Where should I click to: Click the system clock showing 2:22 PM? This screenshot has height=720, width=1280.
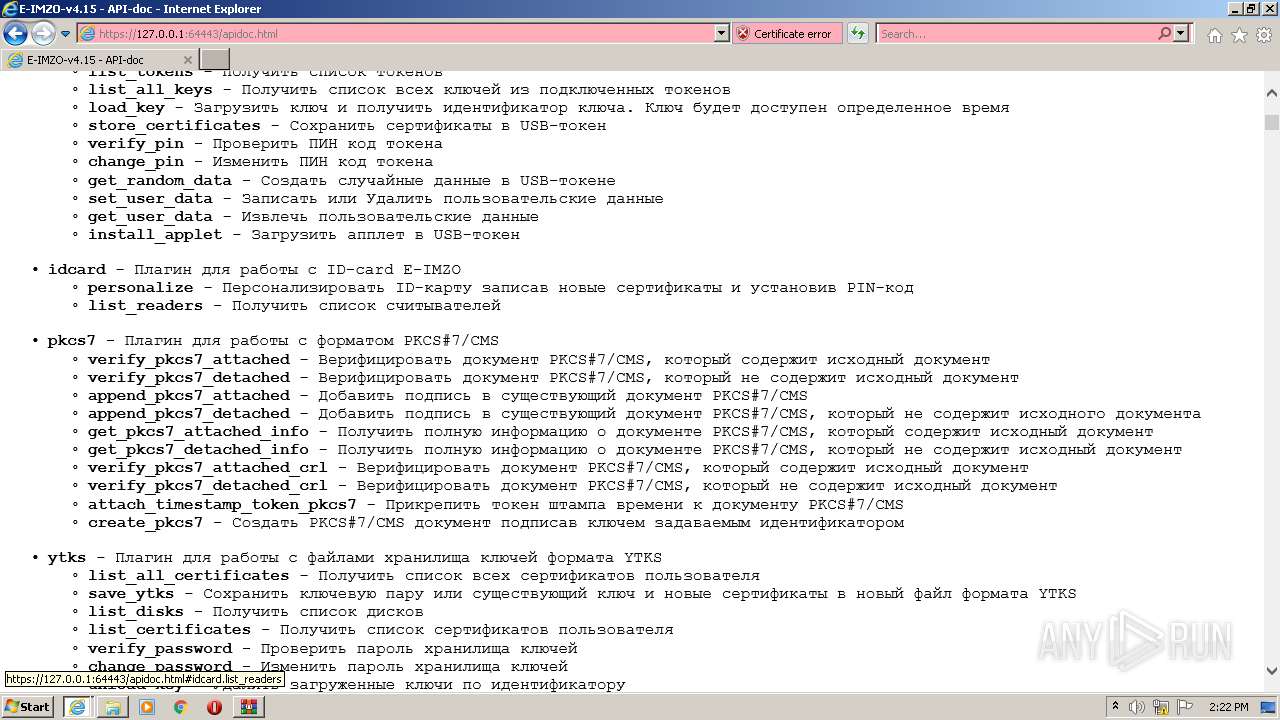pyautogui.click(x=1227, y=707)
